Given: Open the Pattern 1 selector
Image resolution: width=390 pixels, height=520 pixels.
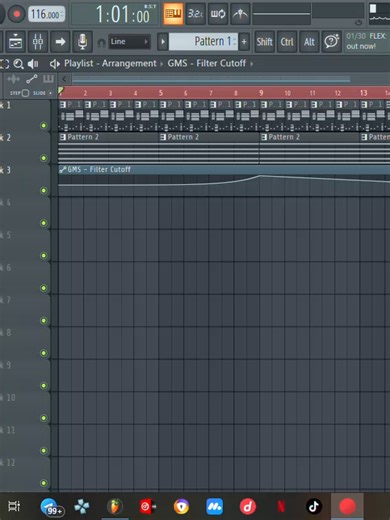Looking at the screenshot, I should (203, 42).
